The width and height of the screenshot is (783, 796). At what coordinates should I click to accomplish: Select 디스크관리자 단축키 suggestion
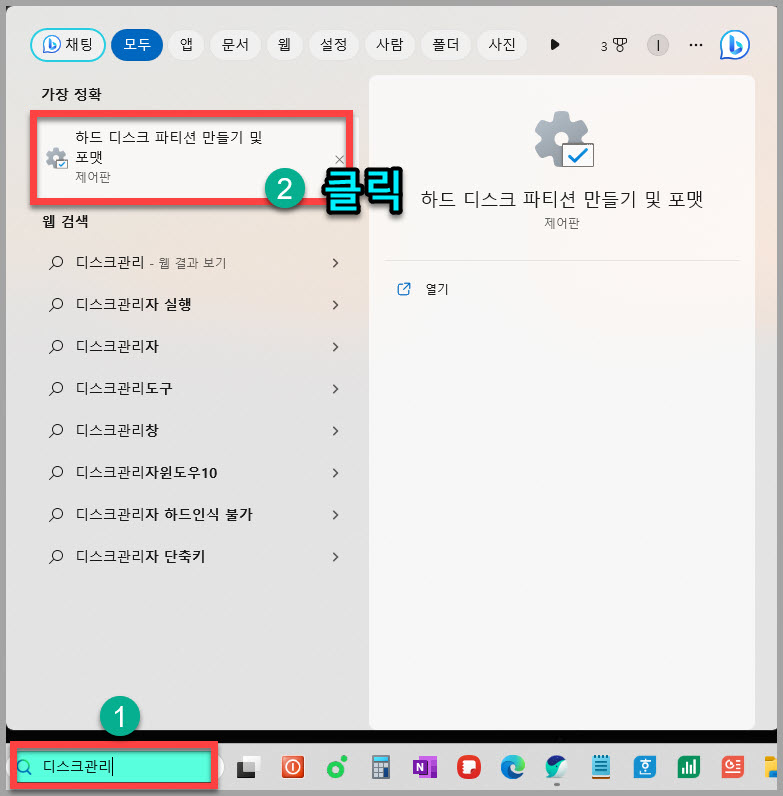coord(141,557)
